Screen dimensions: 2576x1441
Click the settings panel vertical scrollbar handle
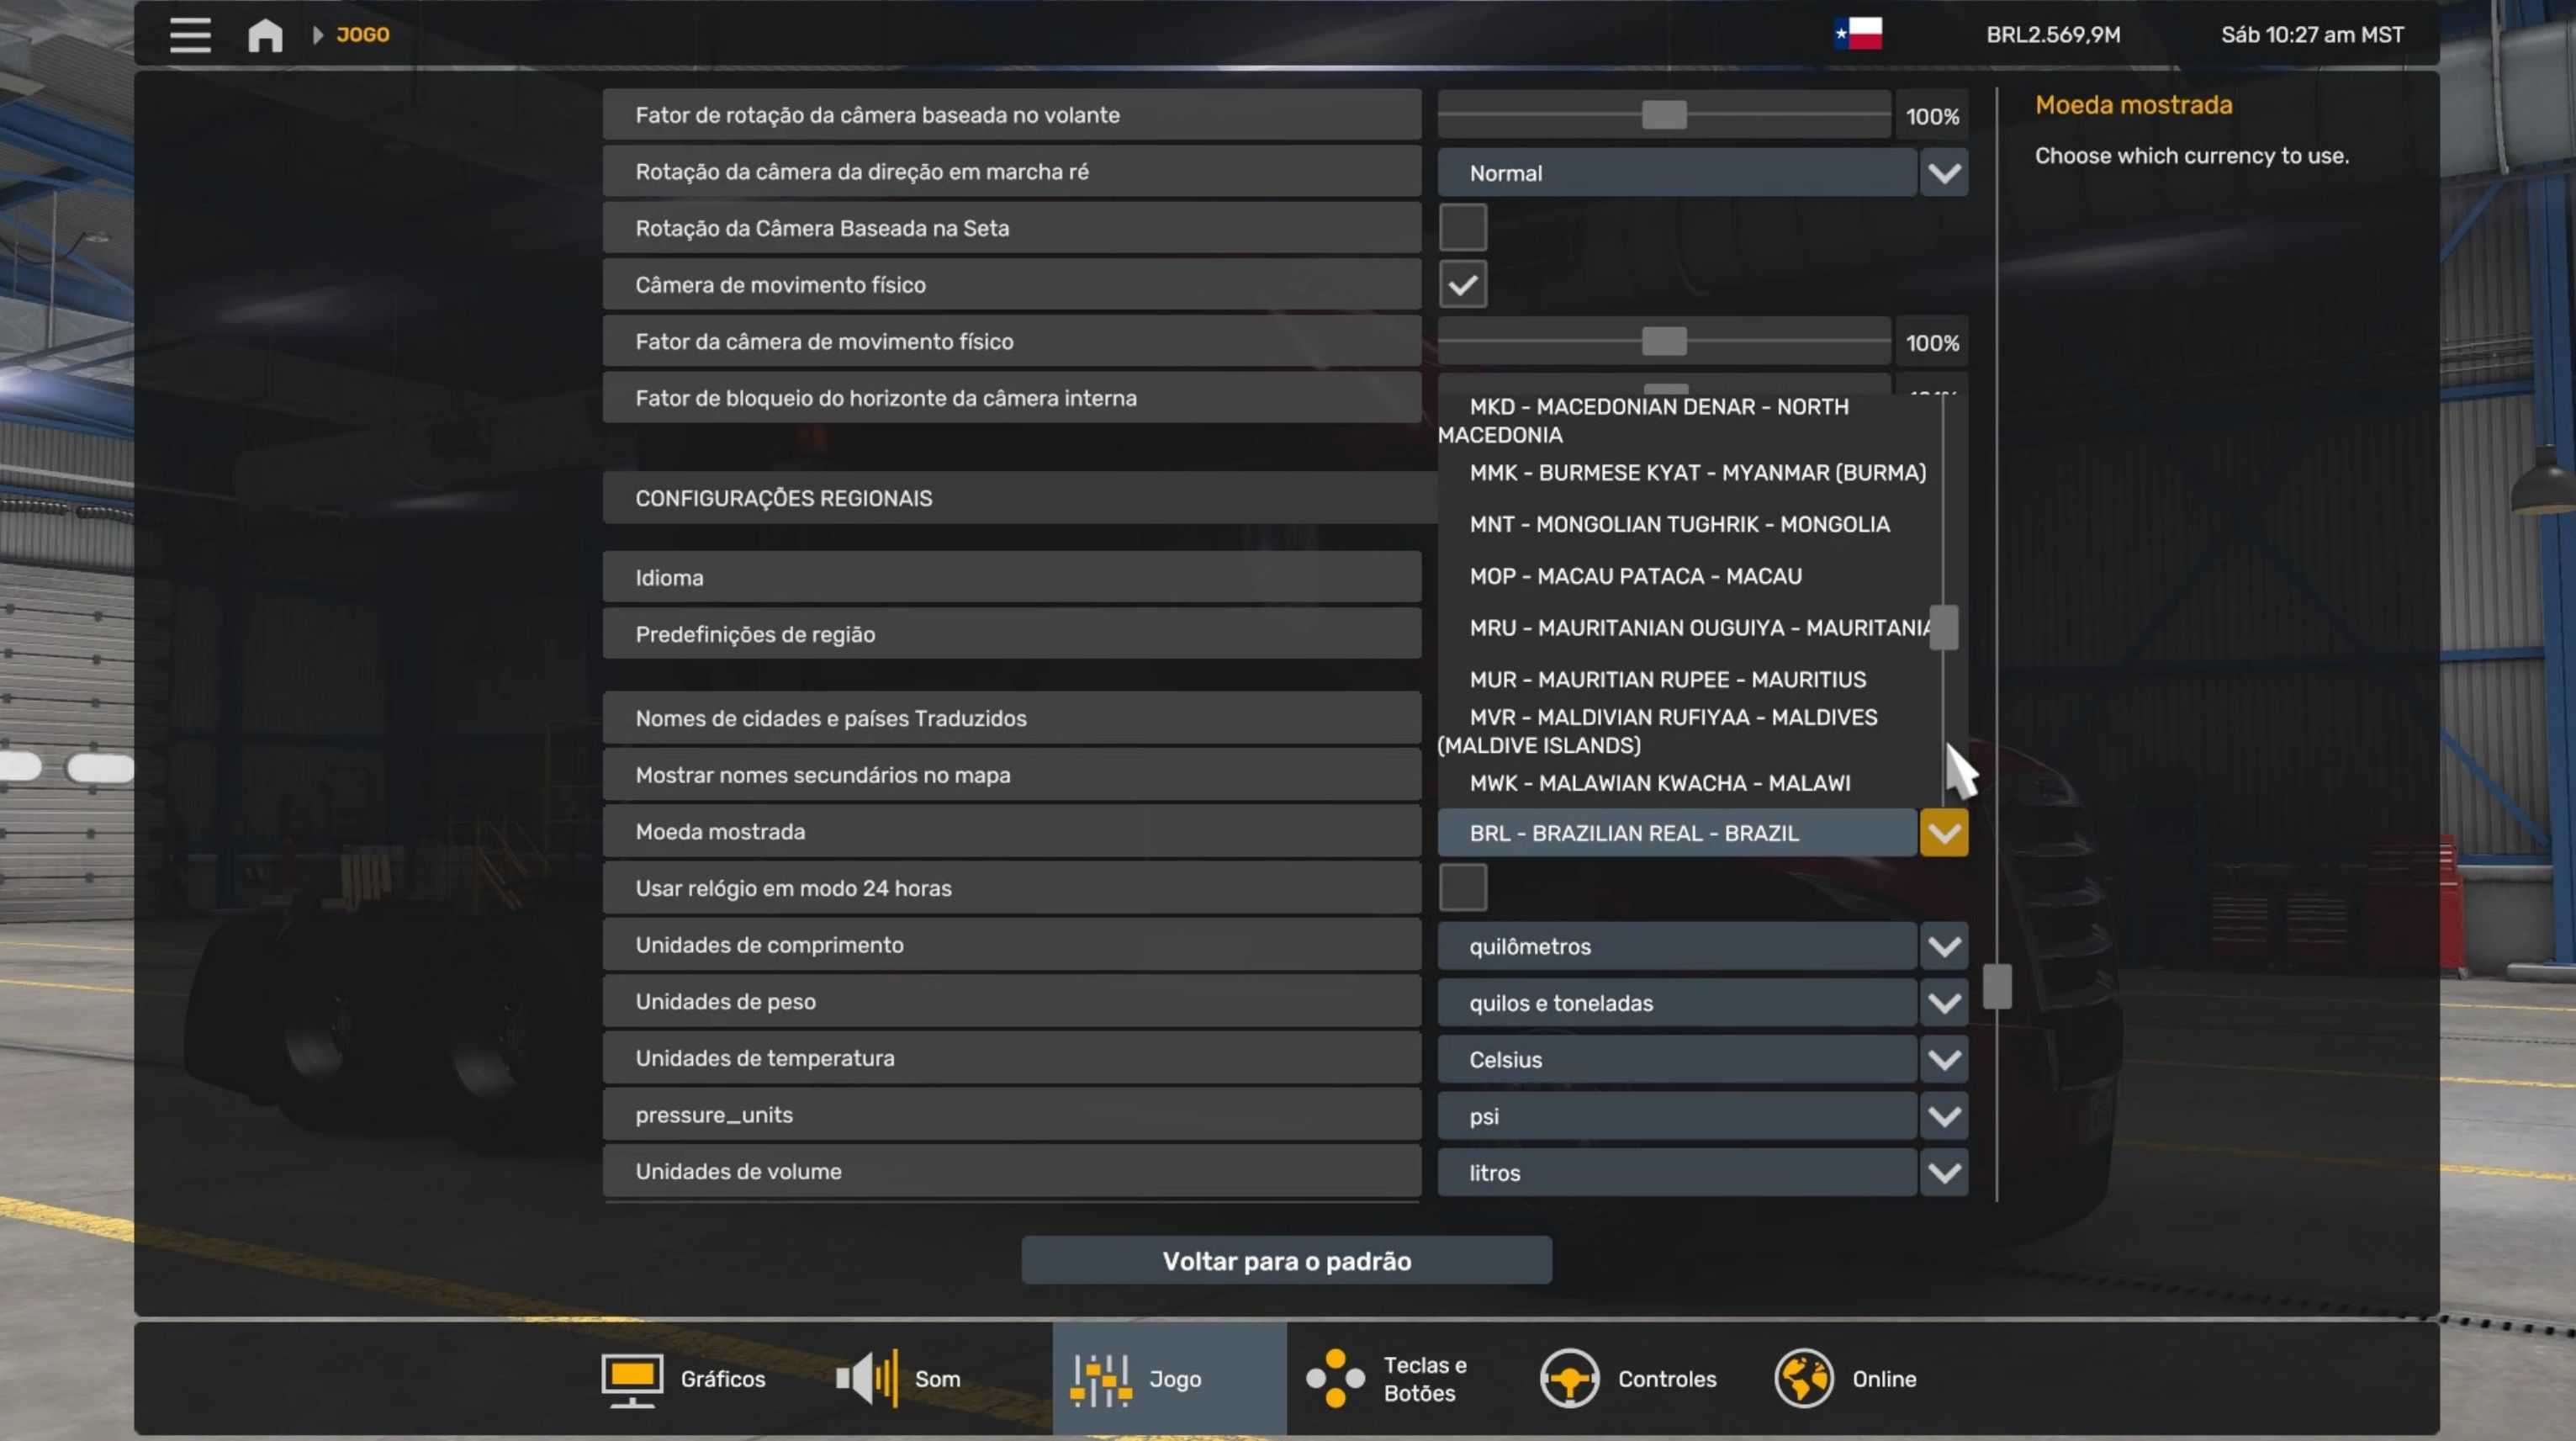(x=1996, y=987)
